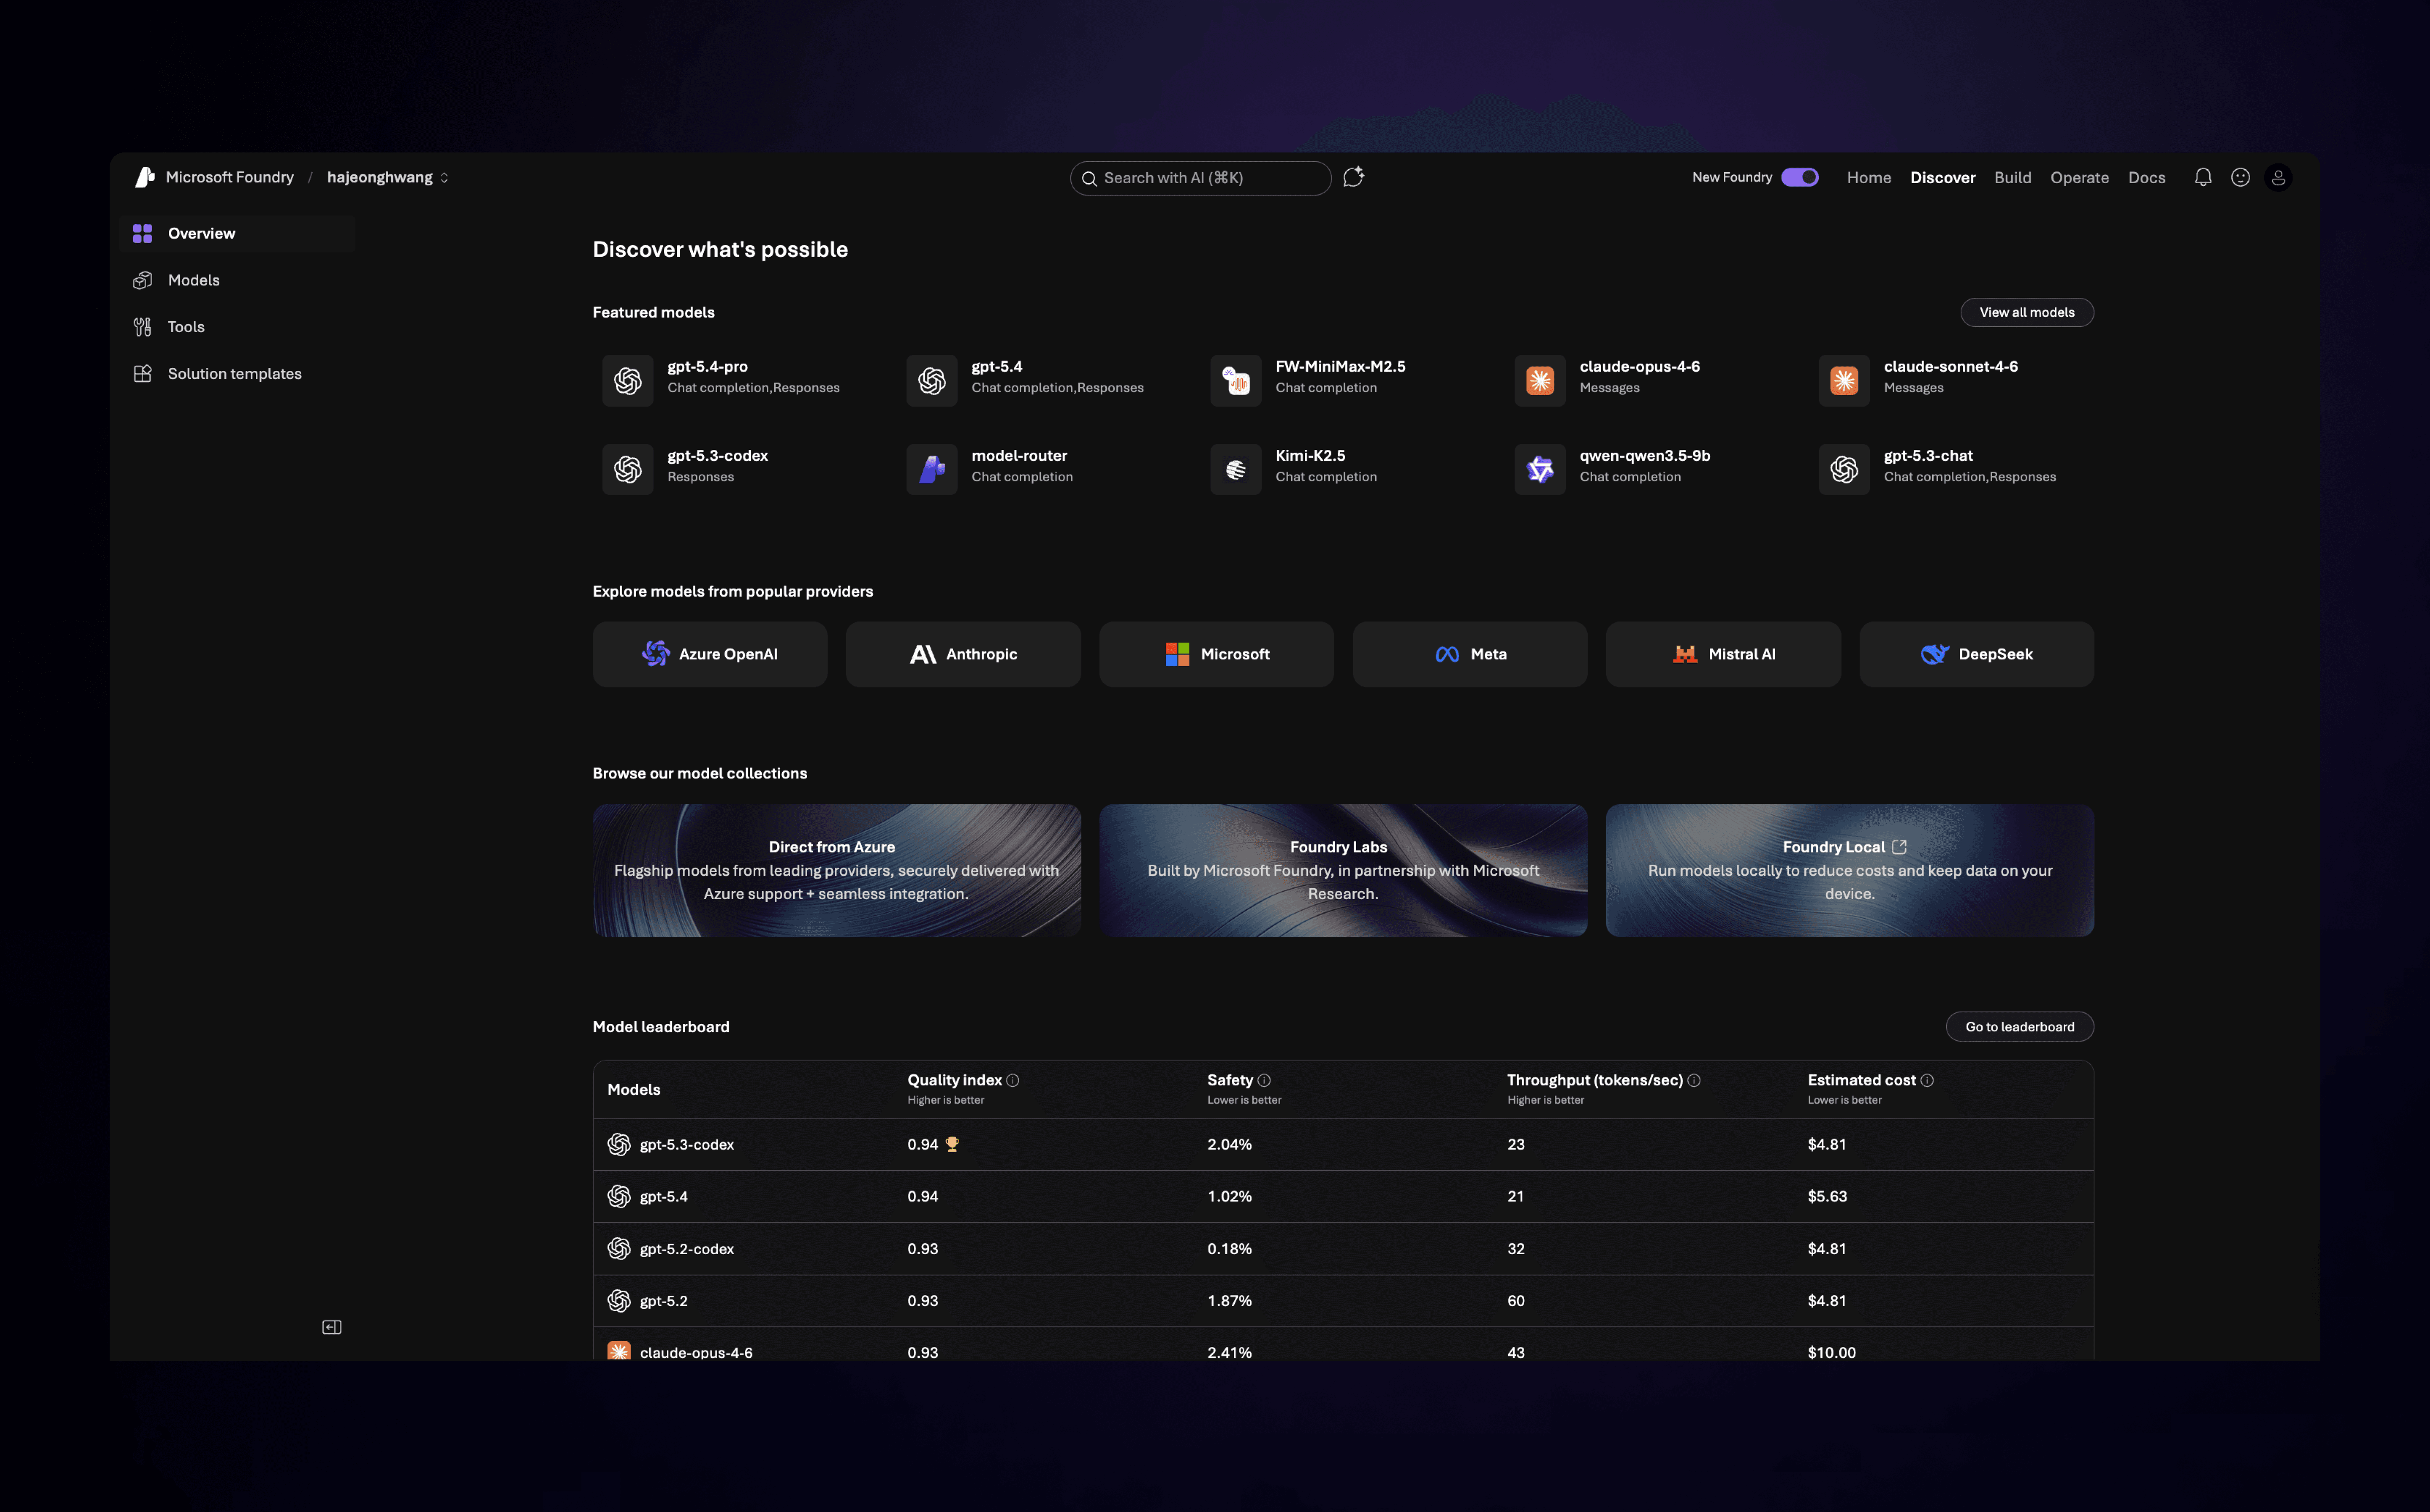This screenshot has width=2430, height=1512.
Task: Select the Anthropic provider card
Action: pyautogui.click(x=963, y=654)
